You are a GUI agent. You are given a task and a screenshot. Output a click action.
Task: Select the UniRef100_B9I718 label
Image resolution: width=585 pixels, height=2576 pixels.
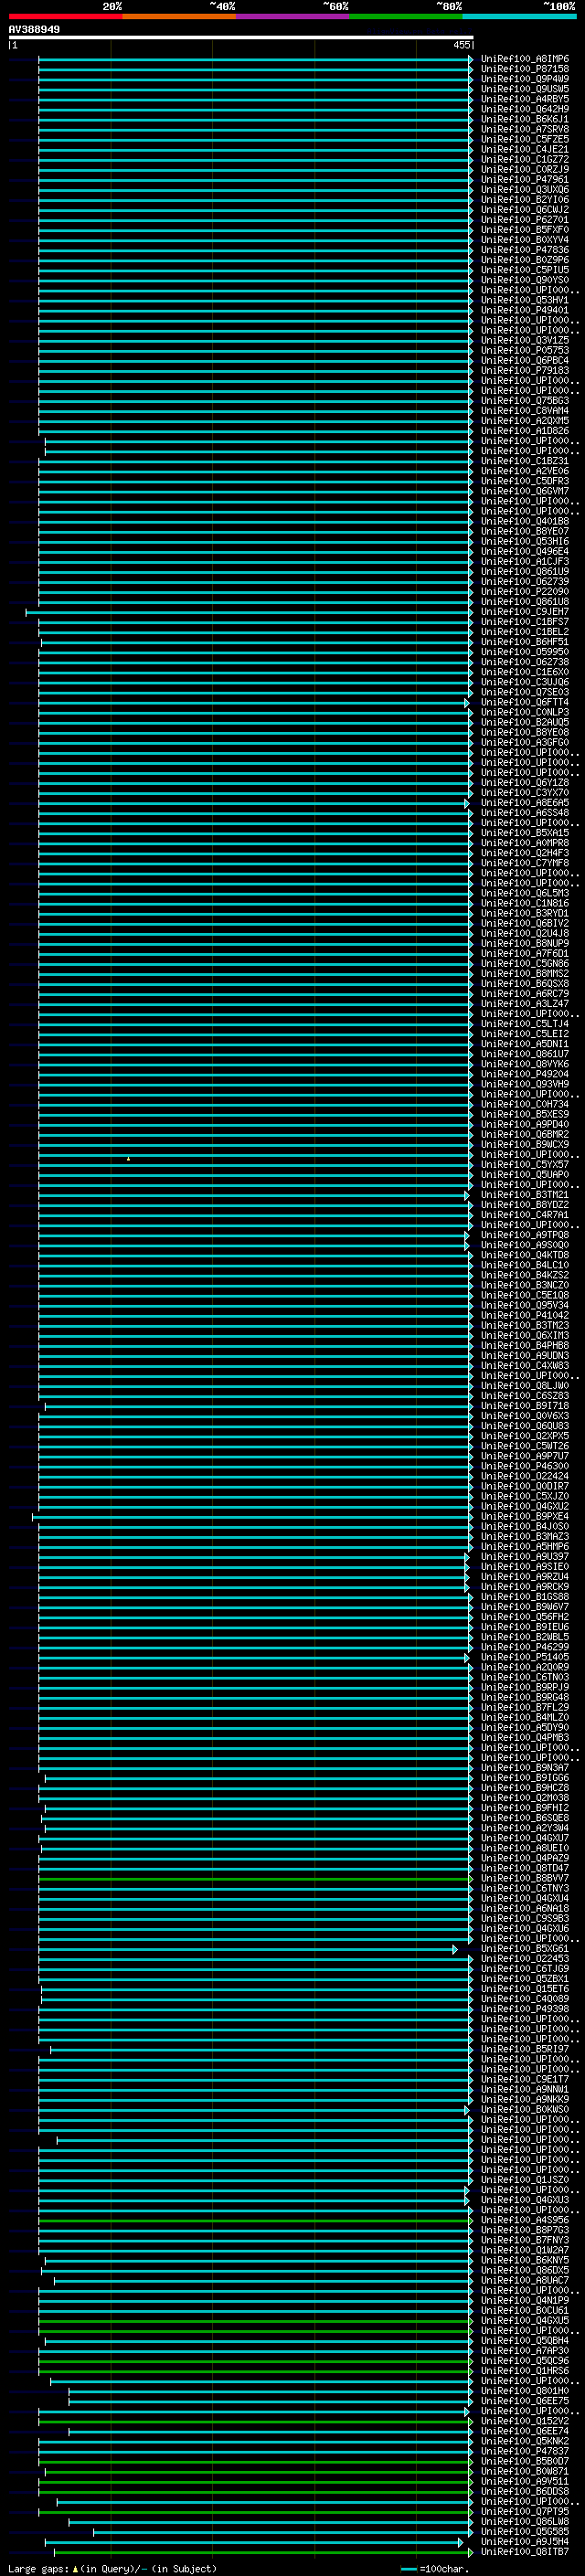(525, 1406)
